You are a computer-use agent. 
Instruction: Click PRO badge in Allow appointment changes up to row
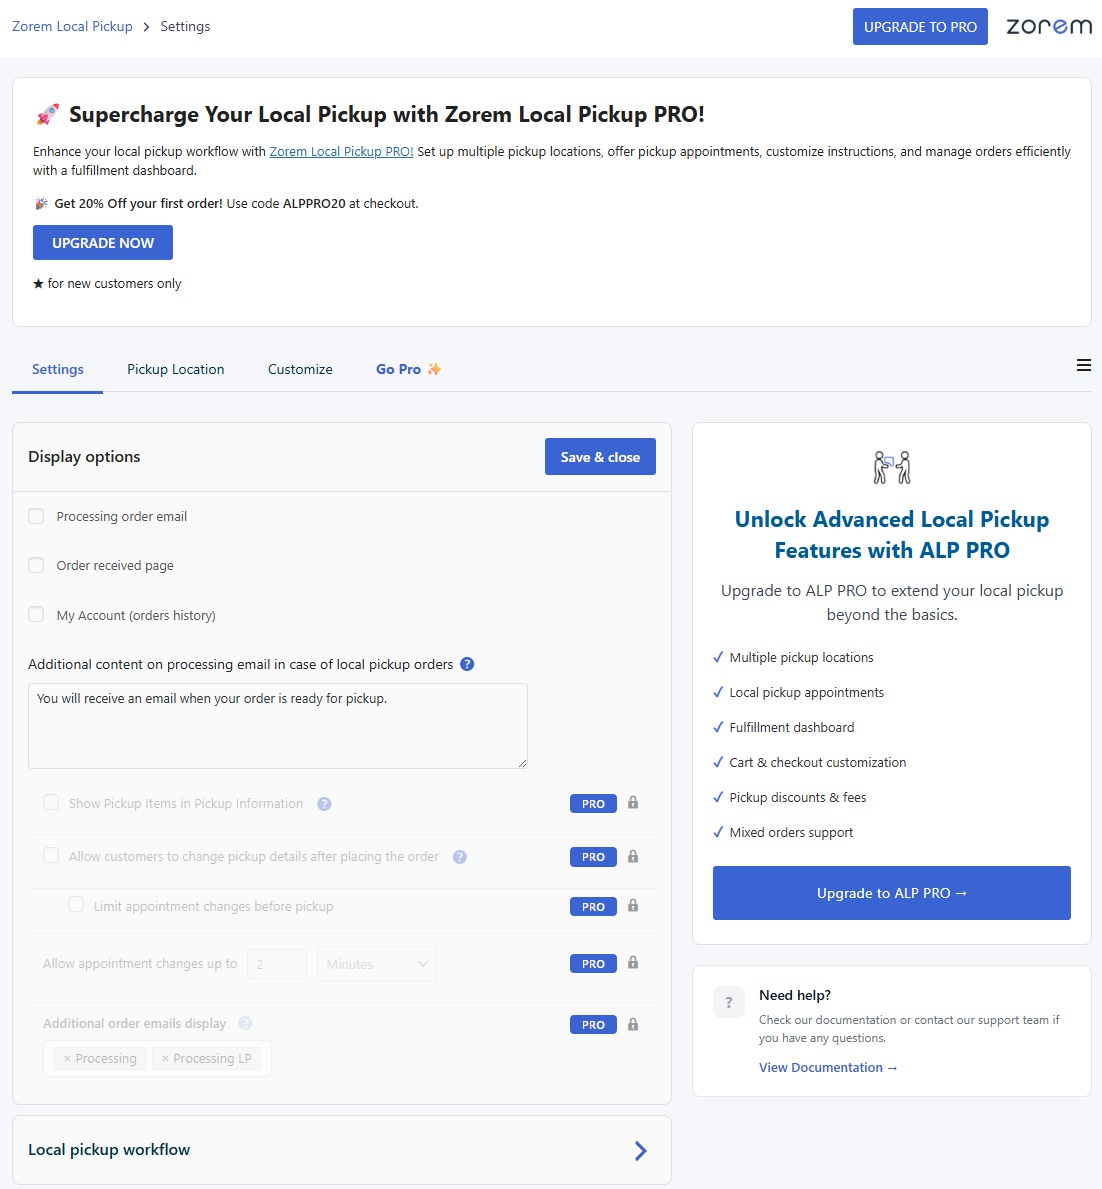tap(593, 964)
